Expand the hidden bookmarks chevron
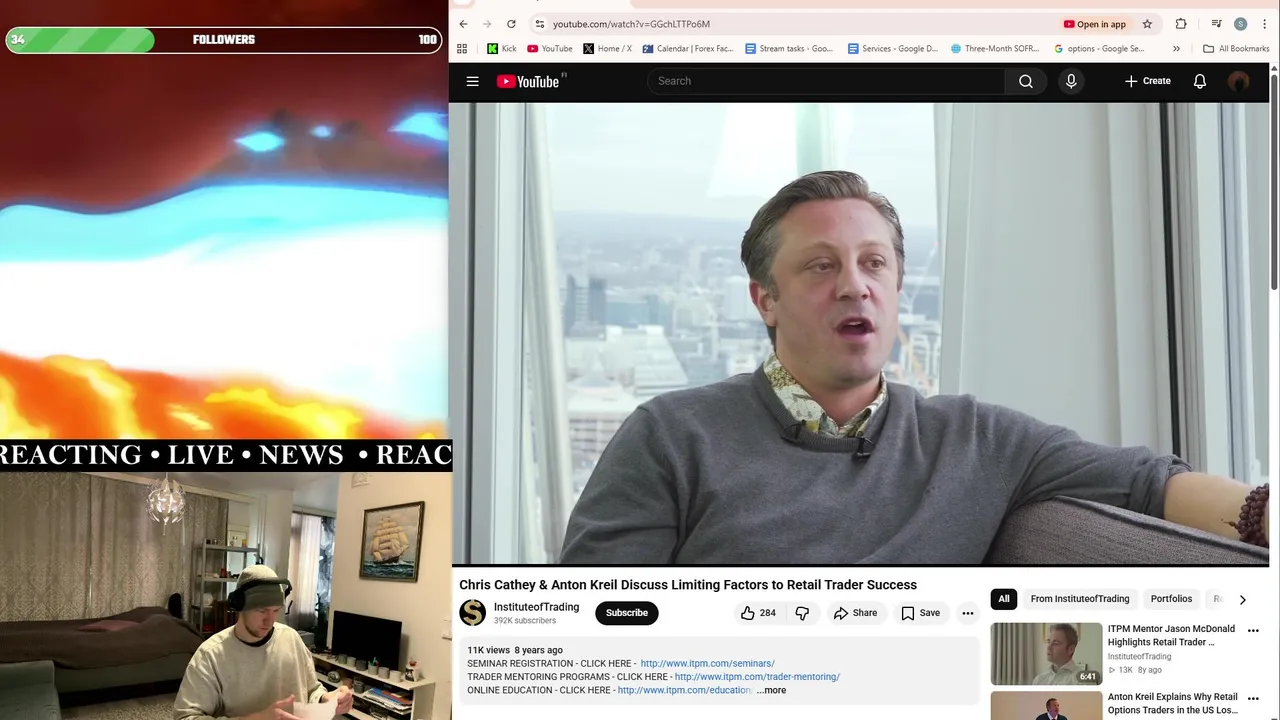This screenshot has height=720, width=1280. pyautogui.click(x=1176, y=48)
